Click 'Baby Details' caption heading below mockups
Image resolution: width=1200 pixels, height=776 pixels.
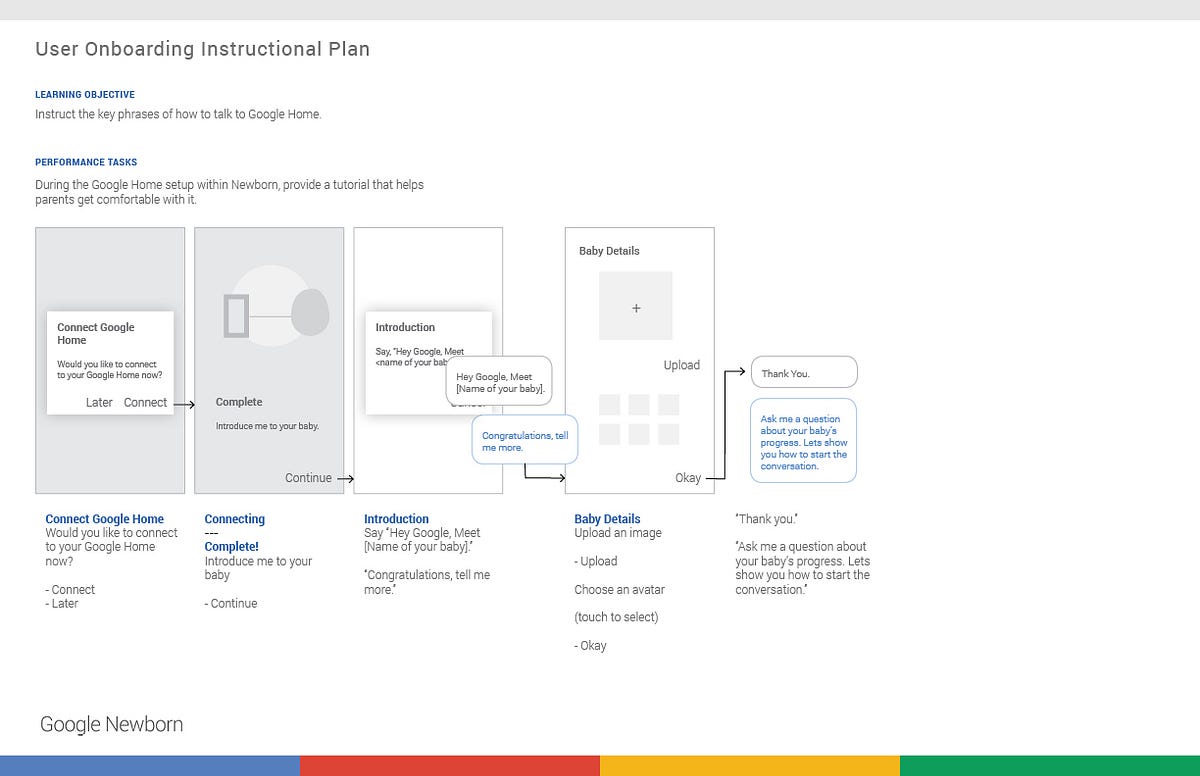[x=607, y=519]
